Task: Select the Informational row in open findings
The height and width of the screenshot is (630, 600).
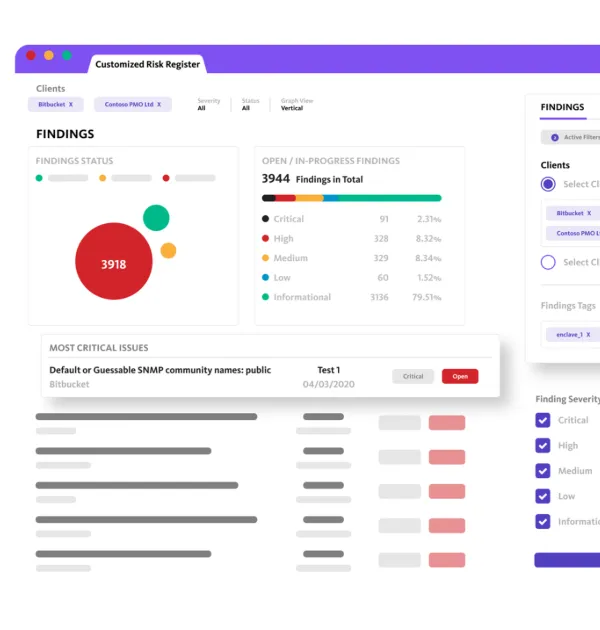Action: pos(352,297)
